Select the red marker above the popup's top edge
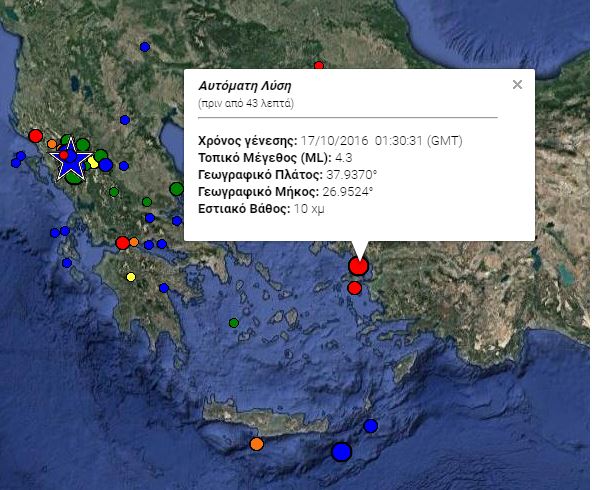The image size is (592, 490). tap(319, 65)
